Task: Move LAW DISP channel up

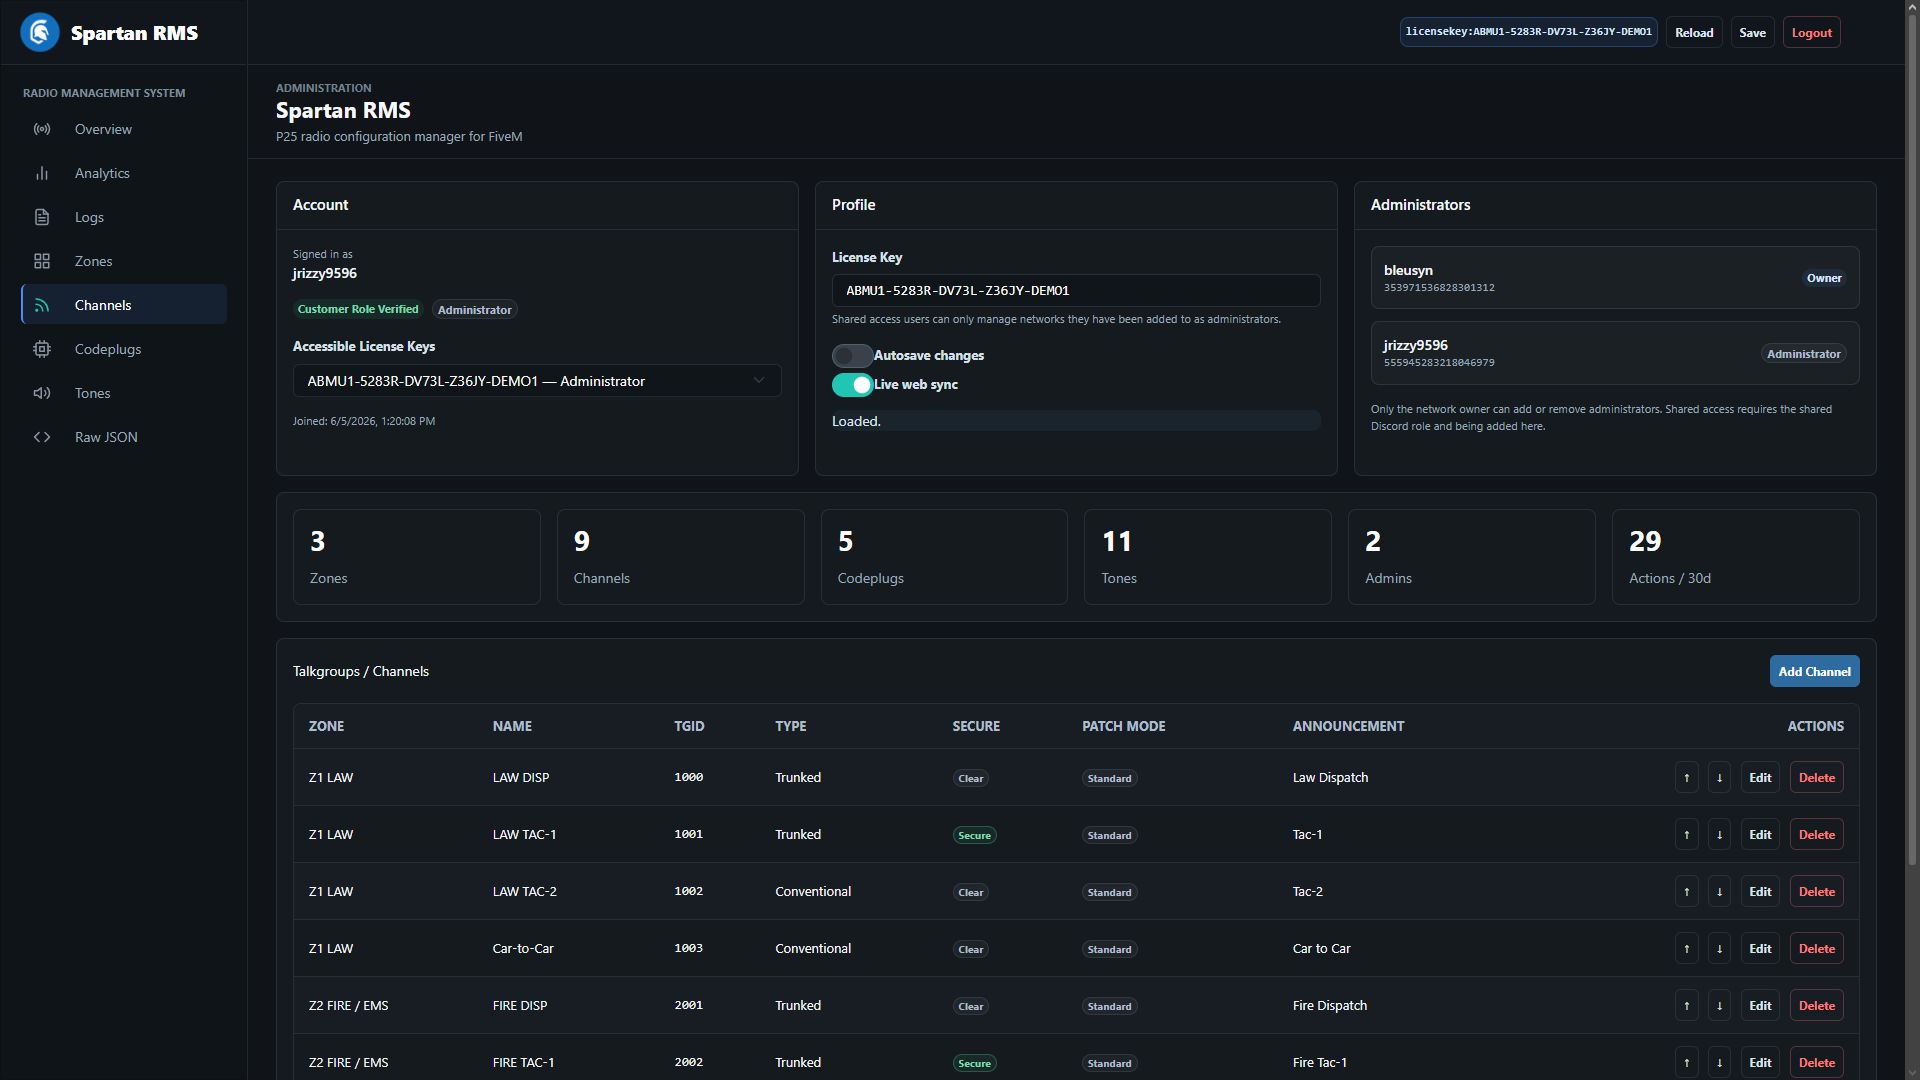Action: [x=1687, y=778]
